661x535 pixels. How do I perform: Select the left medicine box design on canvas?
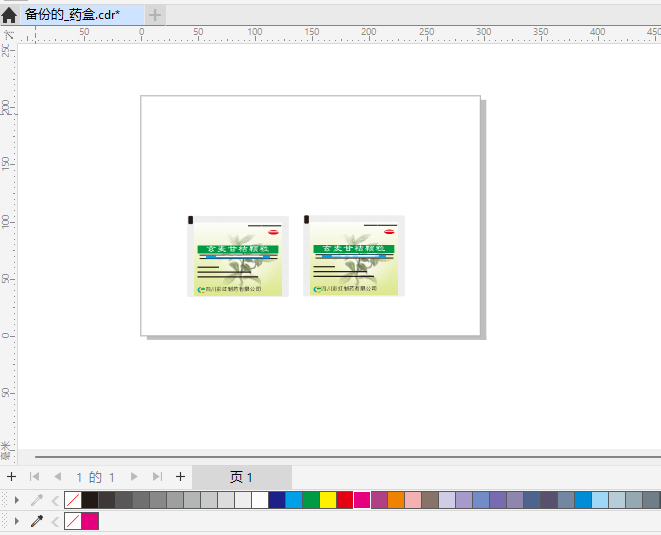click(x=238, y=256)
